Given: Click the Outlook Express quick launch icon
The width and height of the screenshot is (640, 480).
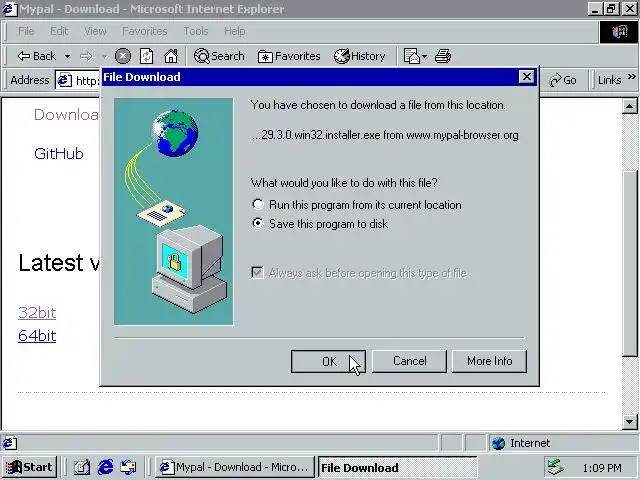Looking at the screenshot, I should (129, 467).
